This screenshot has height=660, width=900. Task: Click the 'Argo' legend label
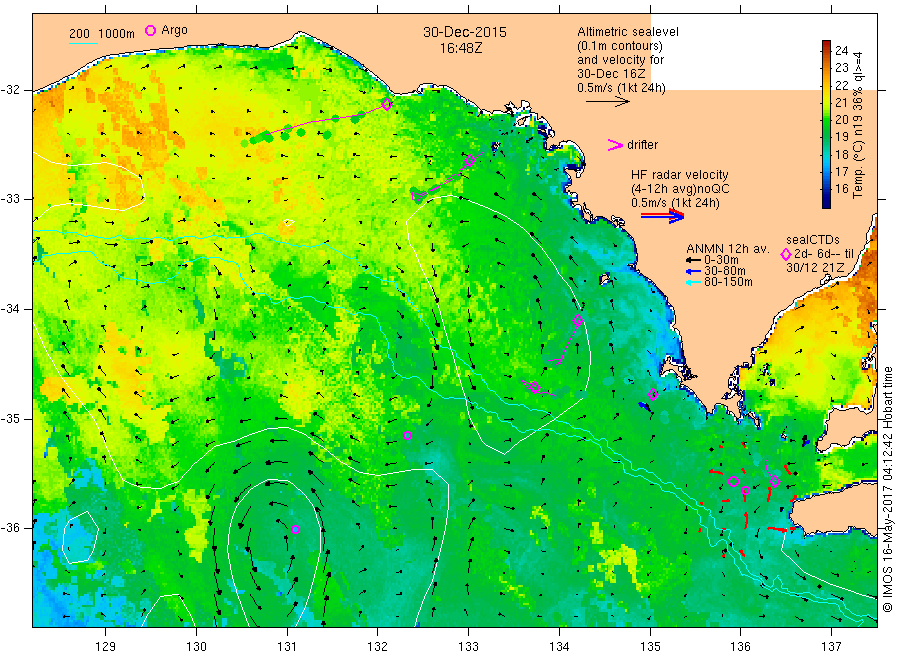(174, 30)
